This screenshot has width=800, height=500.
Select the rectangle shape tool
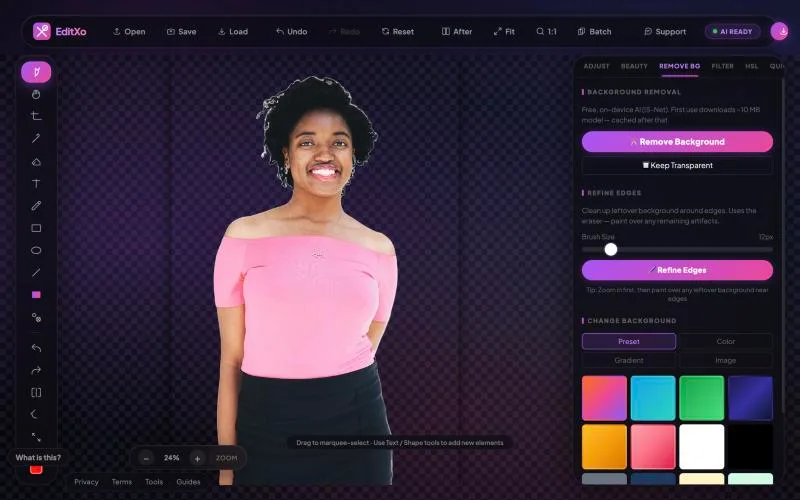click(x=36, y=228)
